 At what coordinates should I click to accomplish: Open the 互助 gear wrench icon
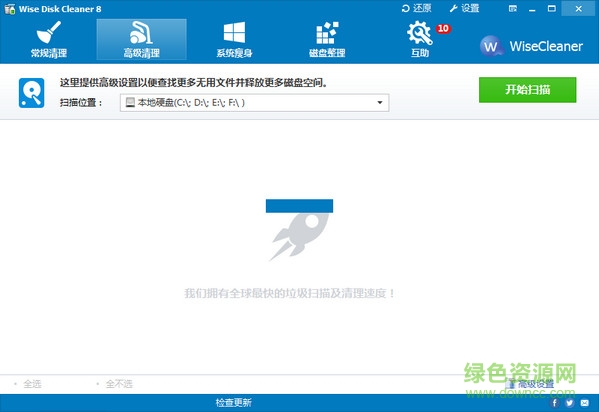(x=420, y=39)
